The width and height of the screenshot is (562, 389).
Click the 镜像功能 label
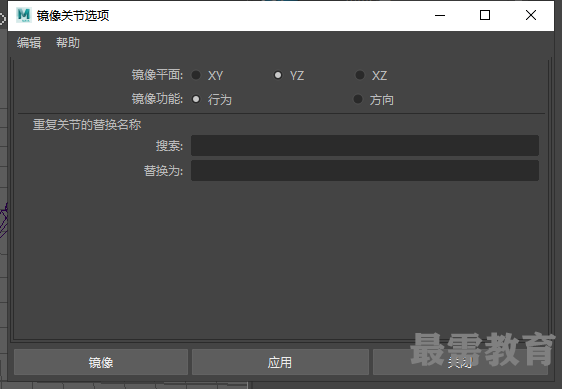(157, 99)
